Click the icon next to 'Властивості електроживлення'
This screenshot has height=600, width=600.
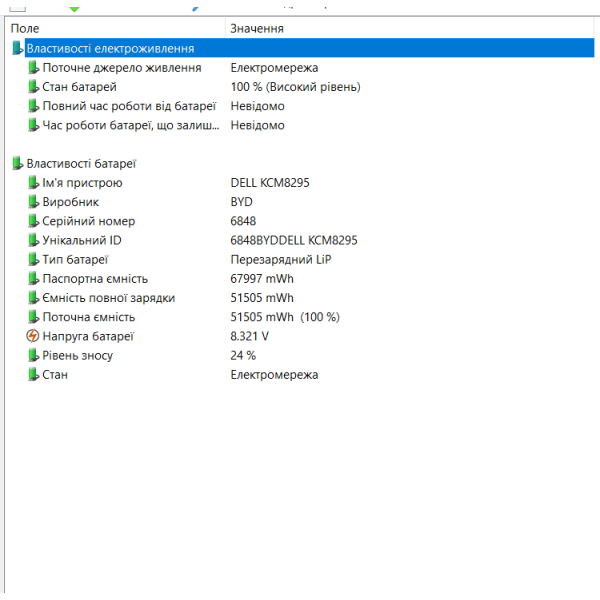pyautogui.click(x=17, y=48)
